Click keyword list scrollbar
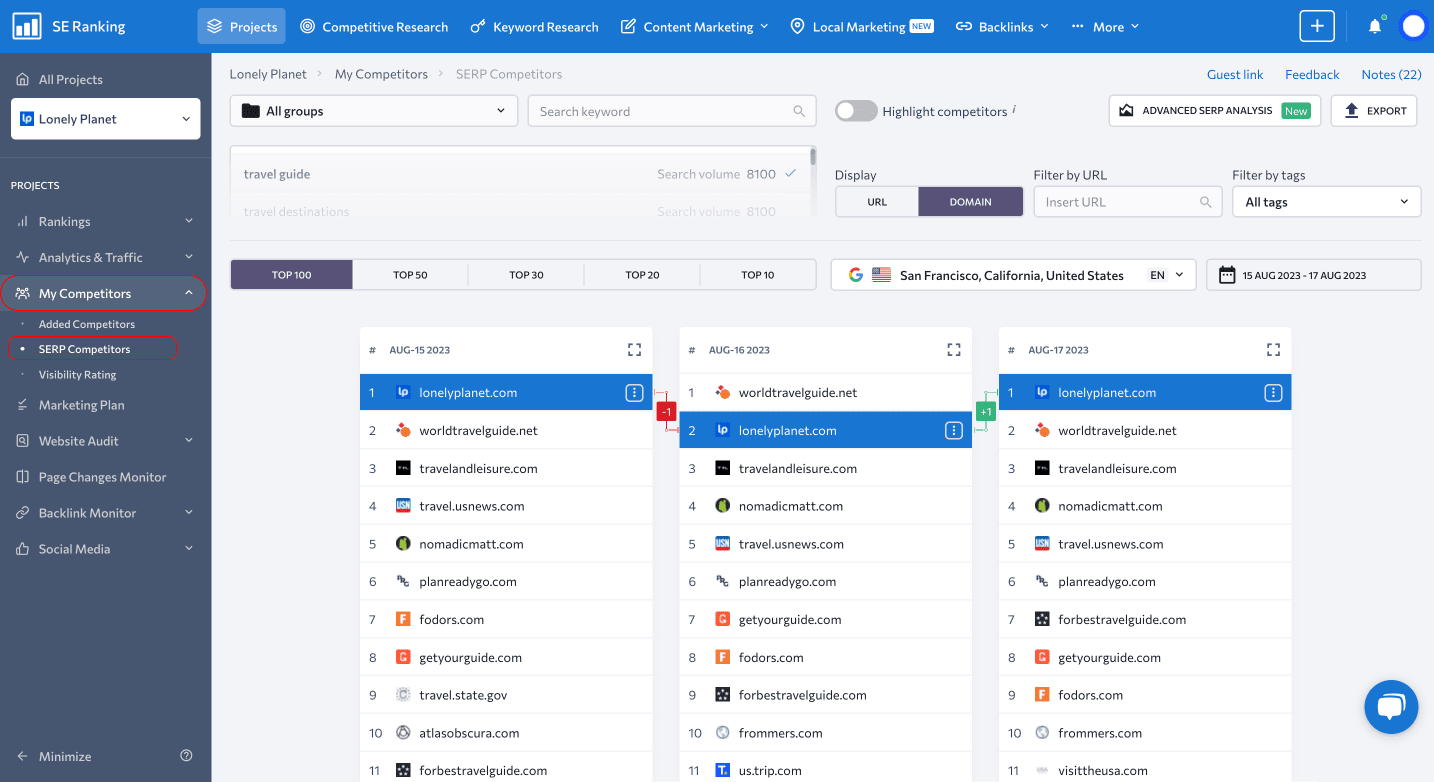 [813, 157]
